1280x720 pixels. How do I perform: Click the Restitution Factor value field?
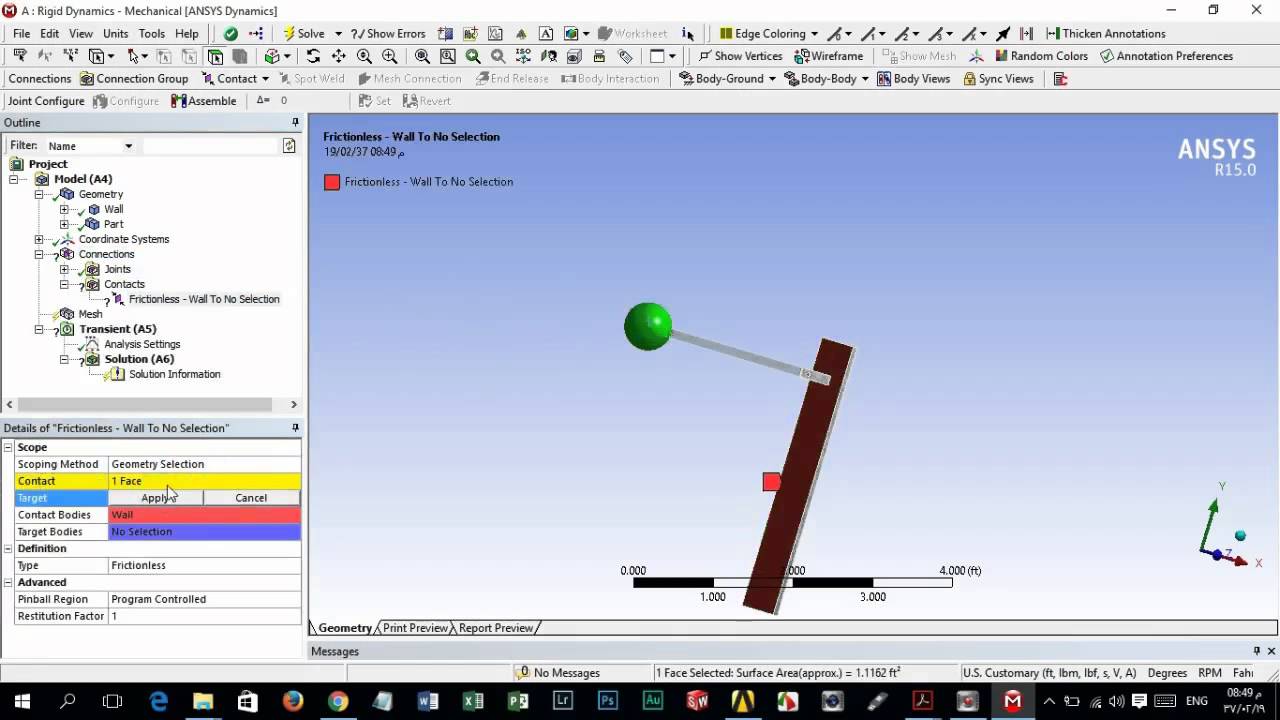pos(204,617)
